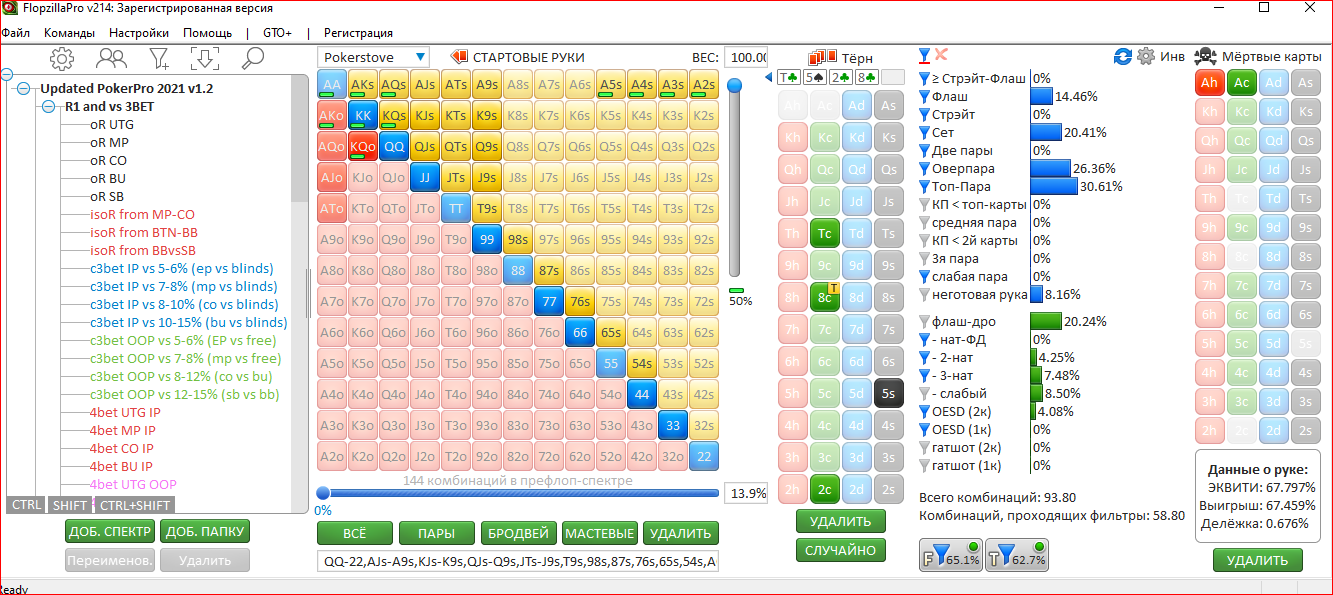Toggle filter funnel for Стрэйт
Viewport: 1333px width, 595px height.
coord(924,115)
